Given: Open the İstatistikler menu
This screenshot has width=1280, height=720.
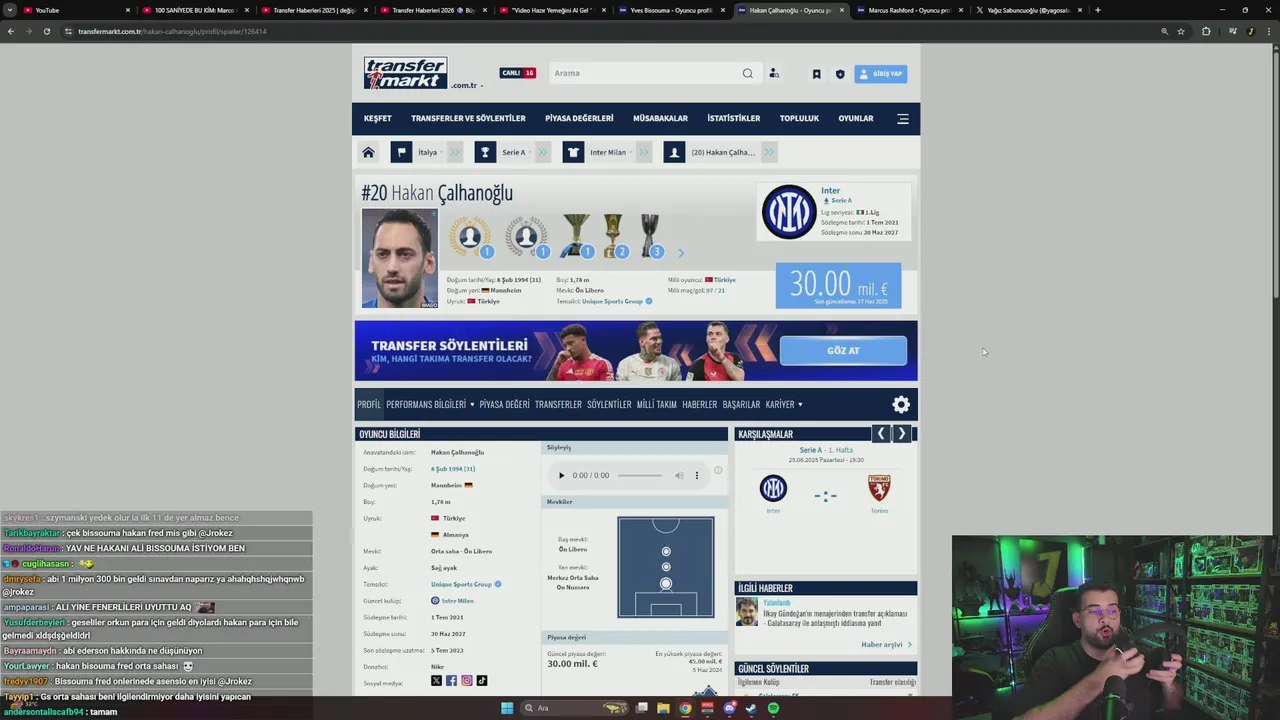Looking at the screenshot, I should [x=734, y=118].
